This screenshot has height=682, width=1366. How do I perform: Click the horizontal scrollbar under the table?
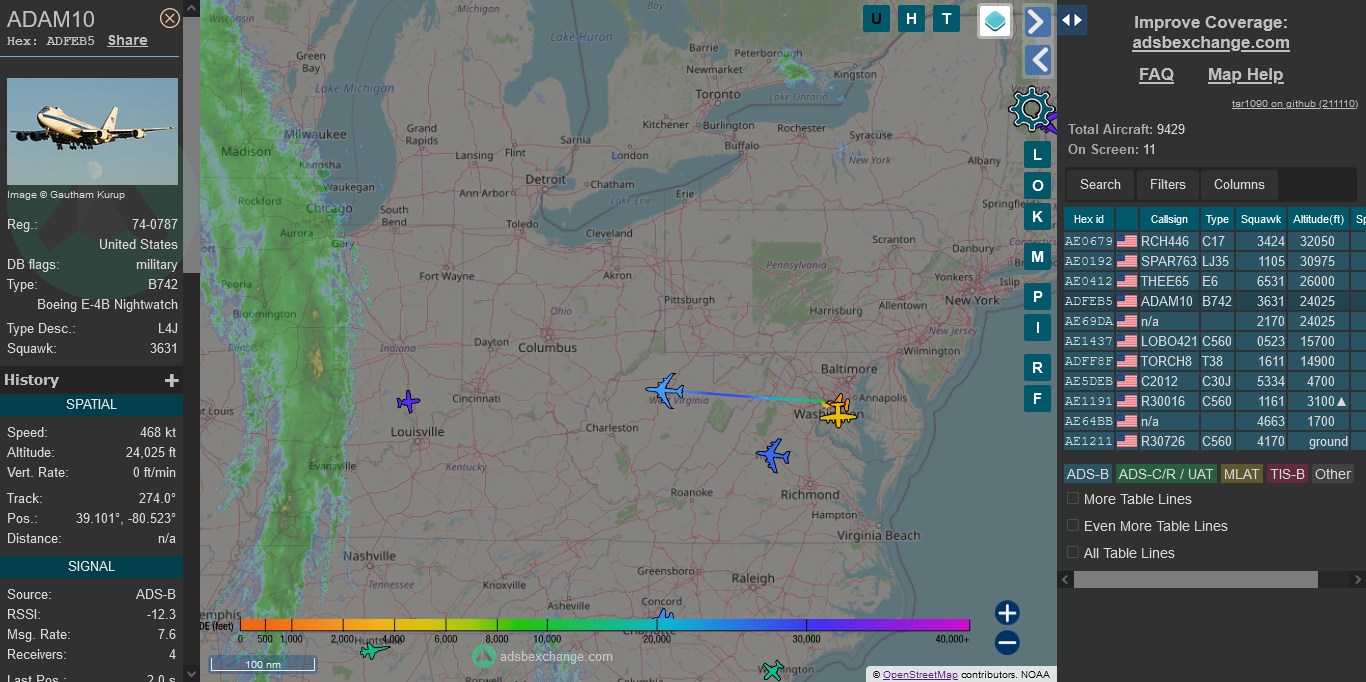[x=1195, y=580]
